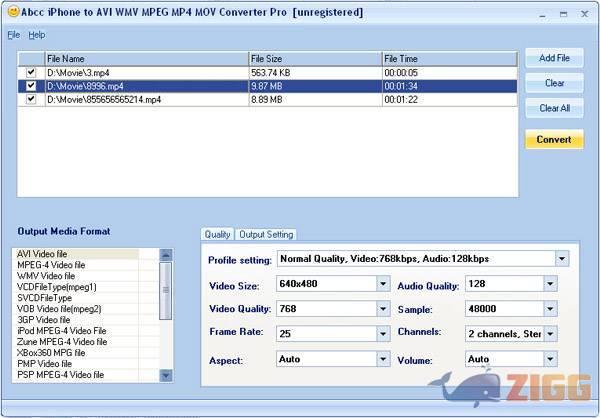Toggle the checkbox for D:\Movie\8996.mp4

[x=31, y=86]
